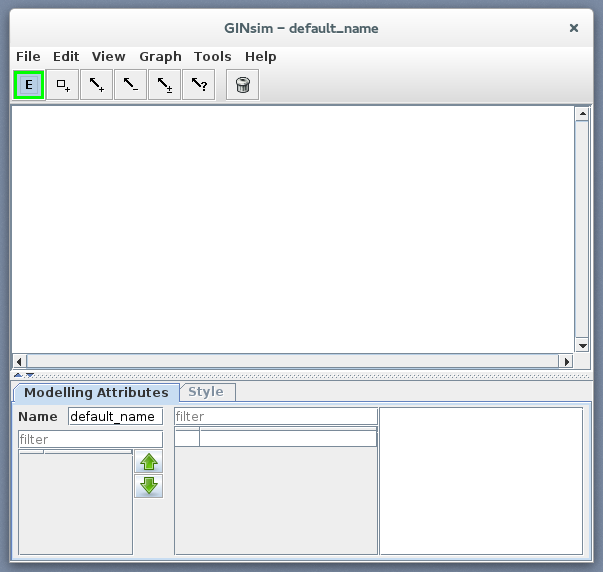Select the Edit mode E tool
The width and height of the screenshot is (603, 572).
(x=29, y=85)
